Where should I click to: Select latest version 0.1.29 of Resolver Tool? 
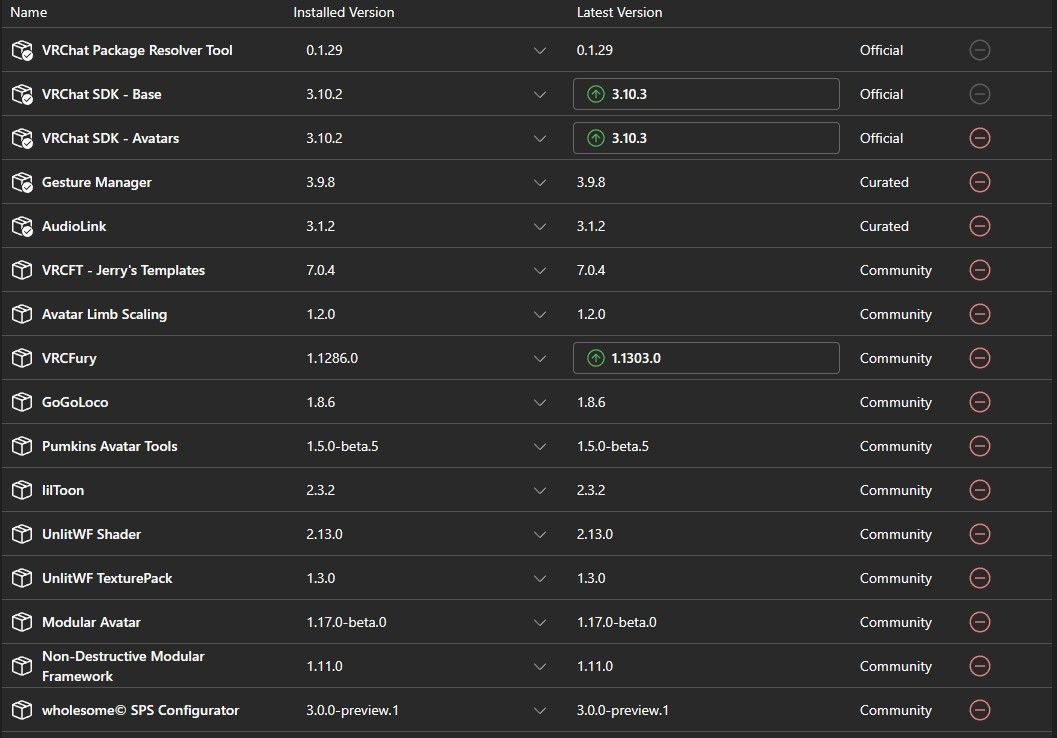595,50
